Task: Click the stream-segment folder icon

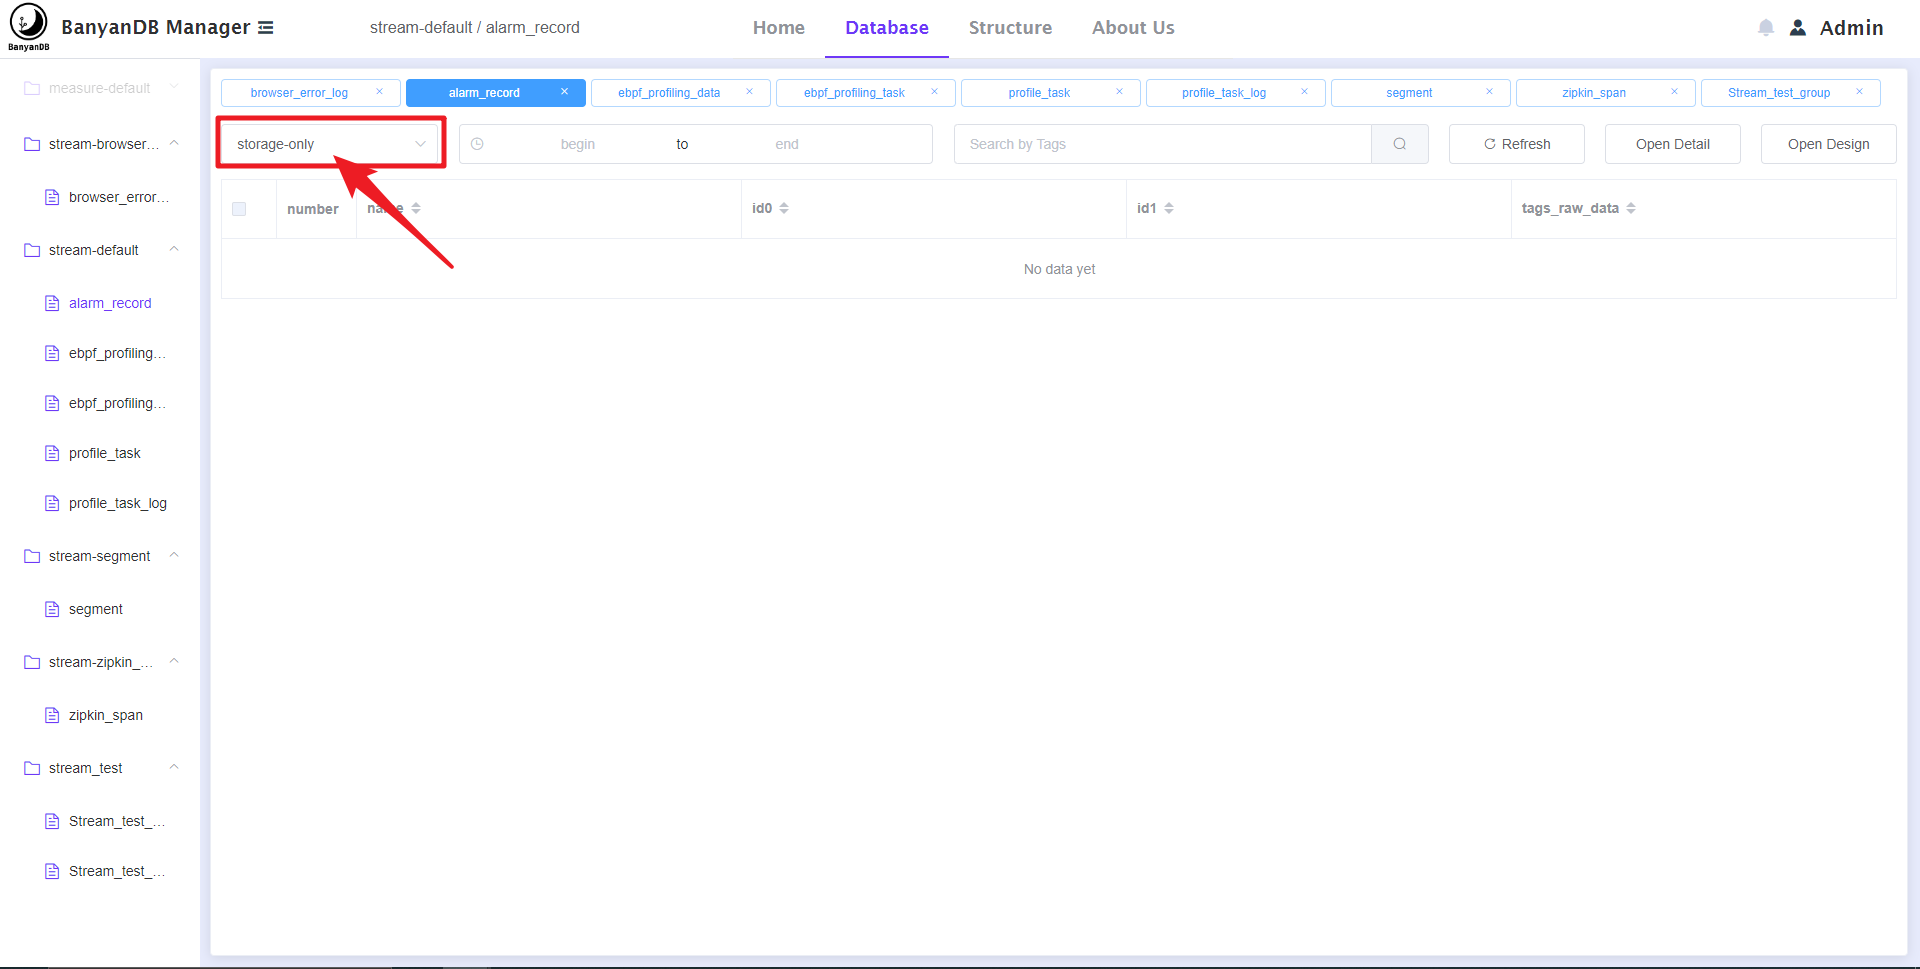Action: click(32, 556)
